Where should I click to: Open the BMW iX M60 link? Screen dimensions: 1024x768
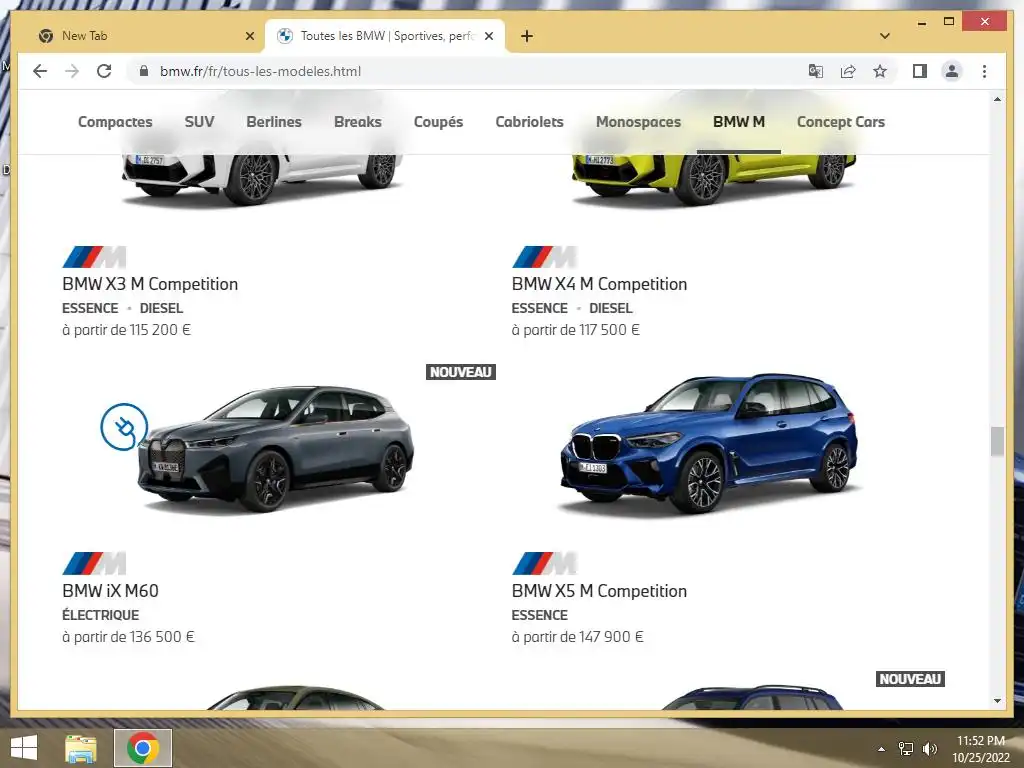pyautogui.click(x=110, y=591)
